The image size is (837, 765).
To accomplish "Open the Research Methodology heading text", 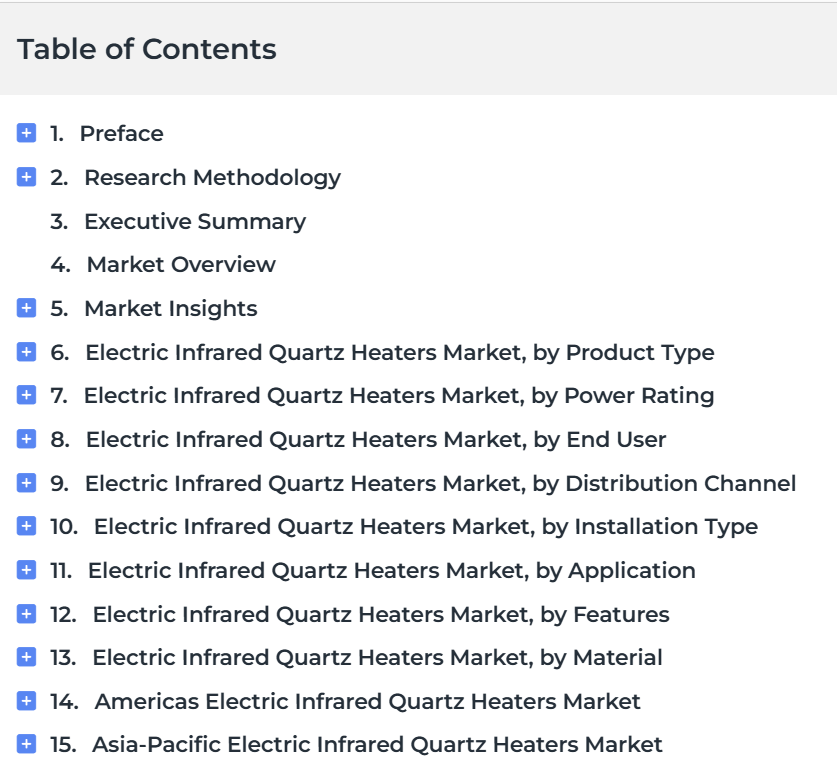I will (212, 178).
